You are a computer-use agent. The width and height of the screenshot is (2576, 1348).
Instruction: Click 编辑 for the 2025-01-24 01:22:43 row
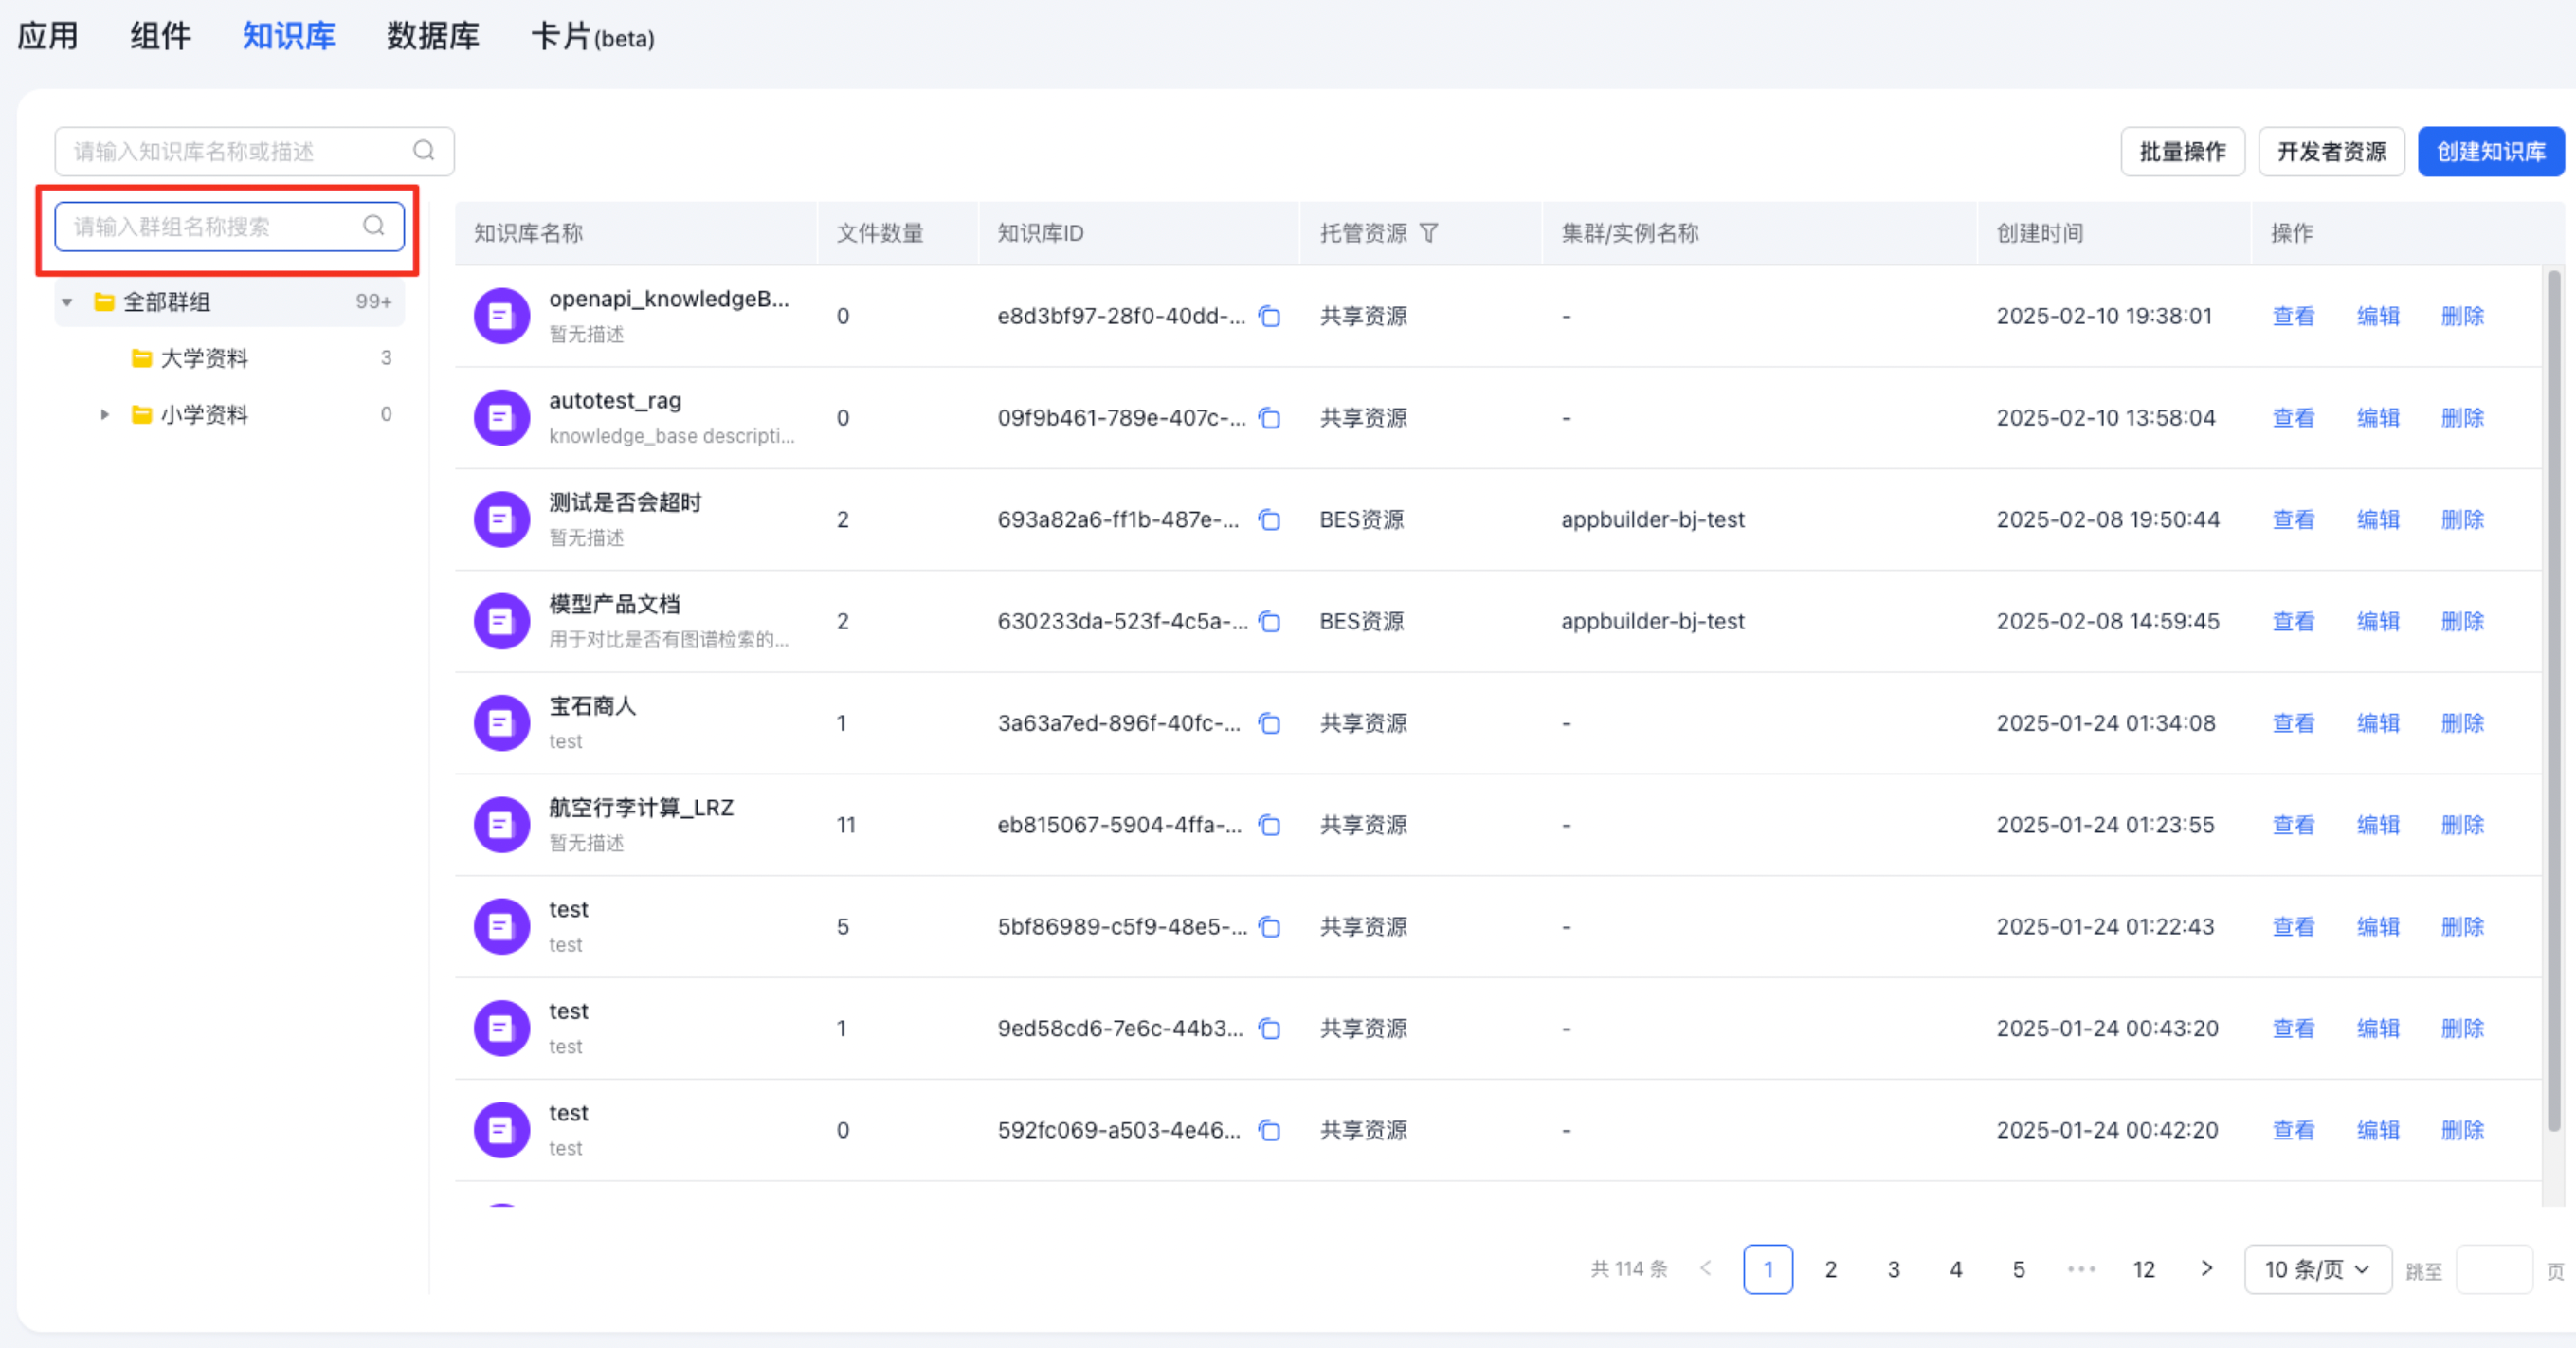[2378, 926]
